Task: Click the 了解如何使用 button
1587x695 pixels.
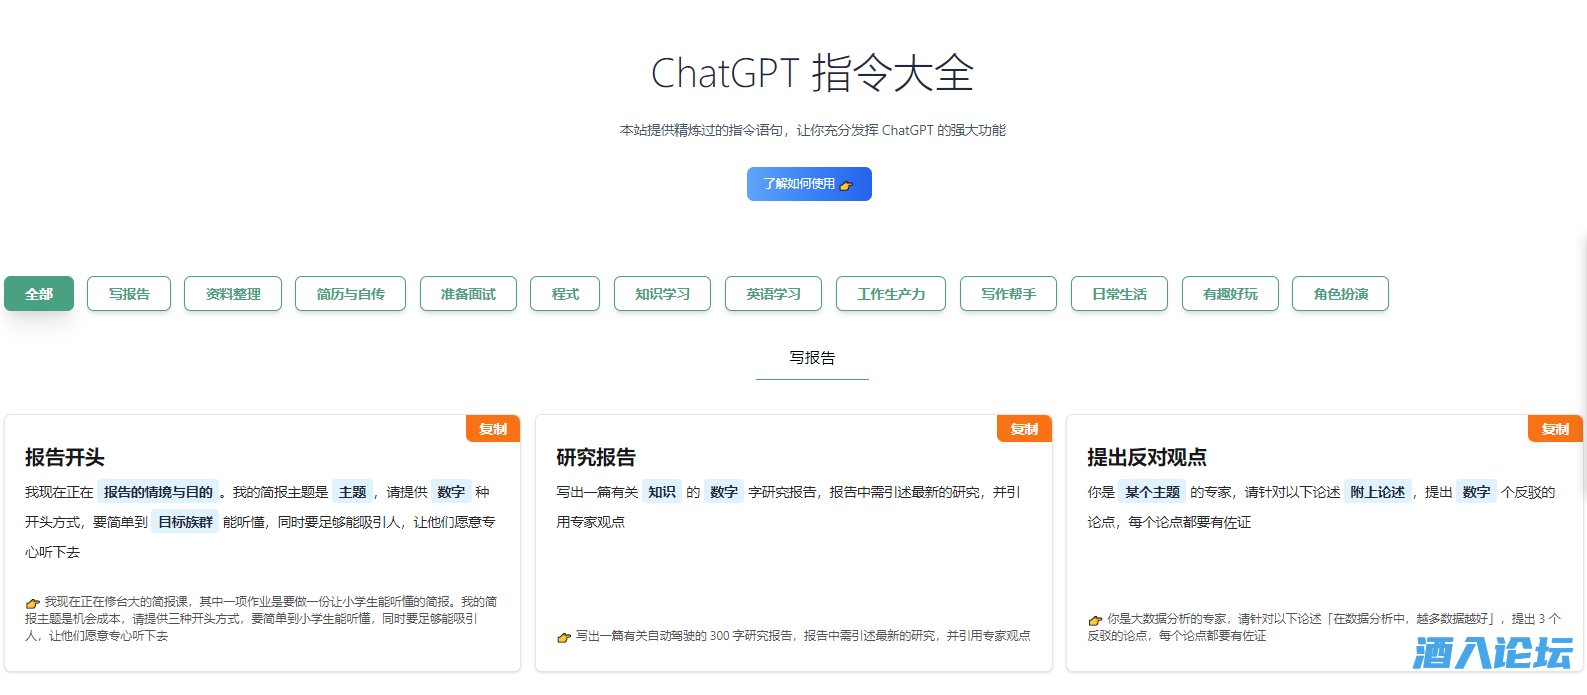Action: coord(809,184)
